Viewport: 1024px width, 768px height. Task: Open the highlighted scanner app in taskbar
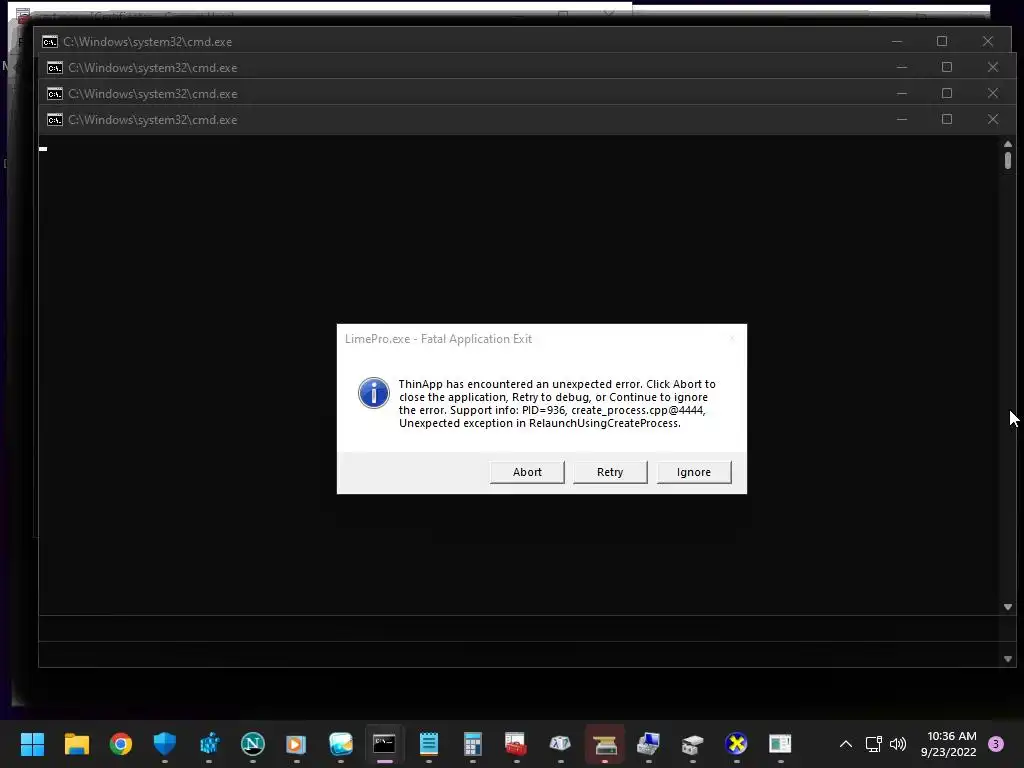click(605, 744)
